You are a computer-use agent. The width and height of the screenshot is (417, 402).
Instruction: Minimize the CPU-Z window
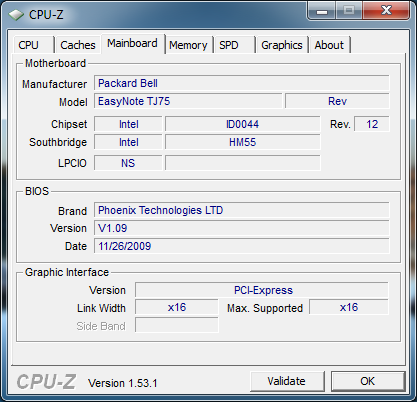(x=322, y=11)
